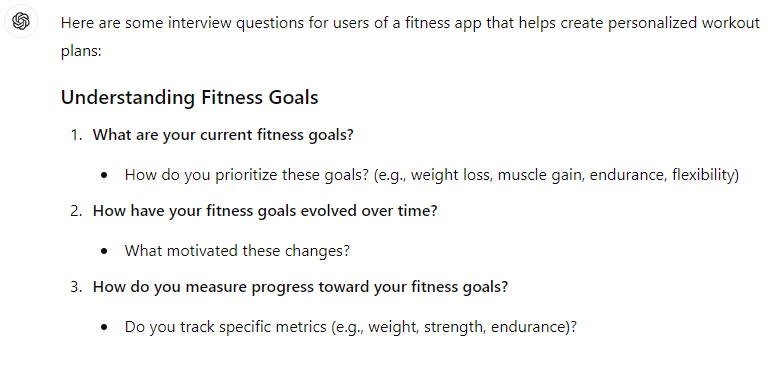Screen dimensions: 776x367
Task: Click the intro line about fitness app interview questions
Action: (410, 37)
